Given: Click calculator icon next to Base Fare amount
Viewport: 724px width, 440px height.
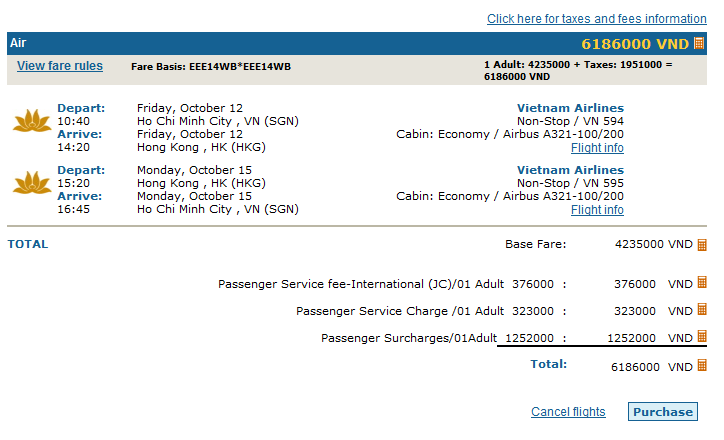Looking at the screenshot, I should click(702, 245).
